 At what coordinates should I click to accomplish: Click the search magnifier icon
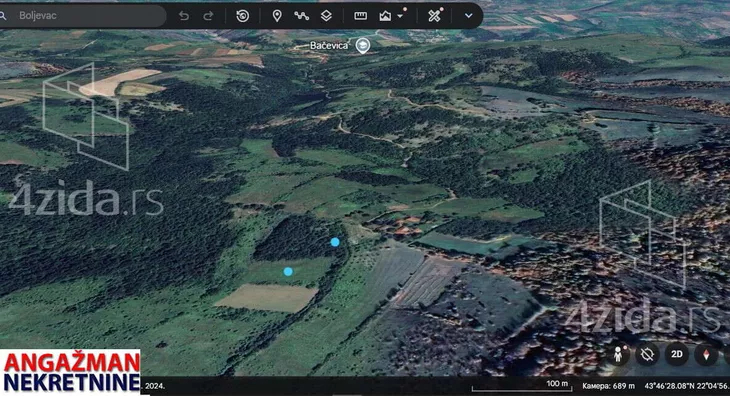pos(3,16)
